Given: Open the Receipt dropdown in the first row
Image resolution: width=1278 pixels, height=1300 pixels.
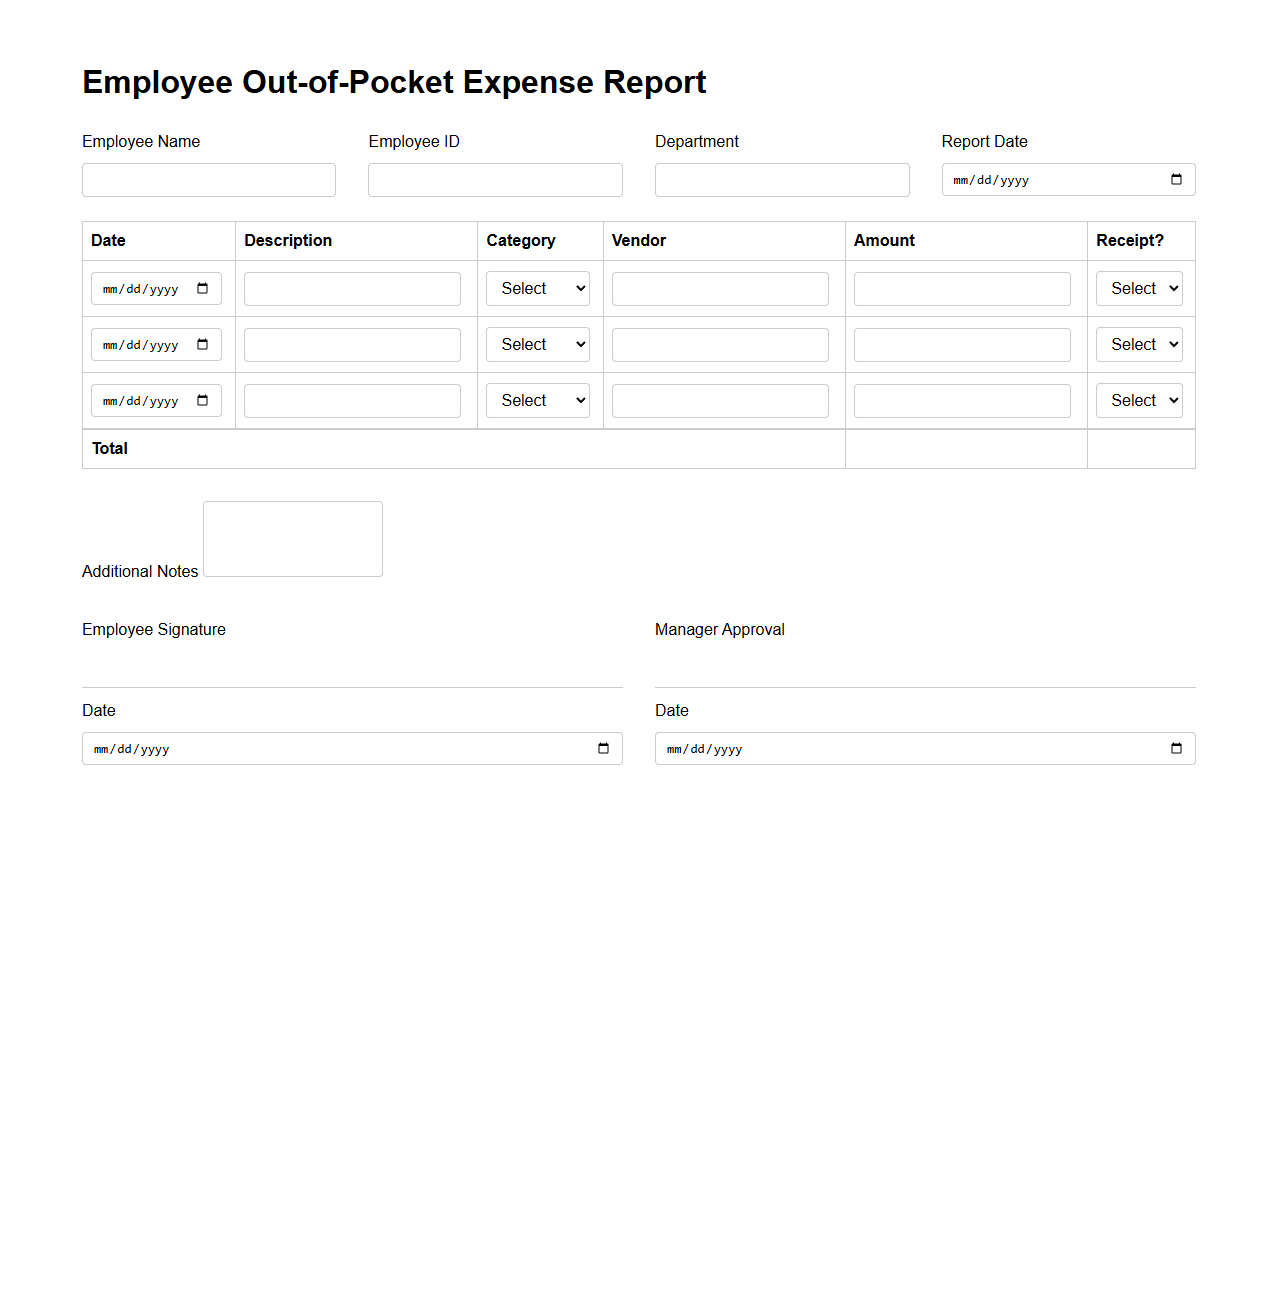Looking at the screenshot, I should (1139, 288).
